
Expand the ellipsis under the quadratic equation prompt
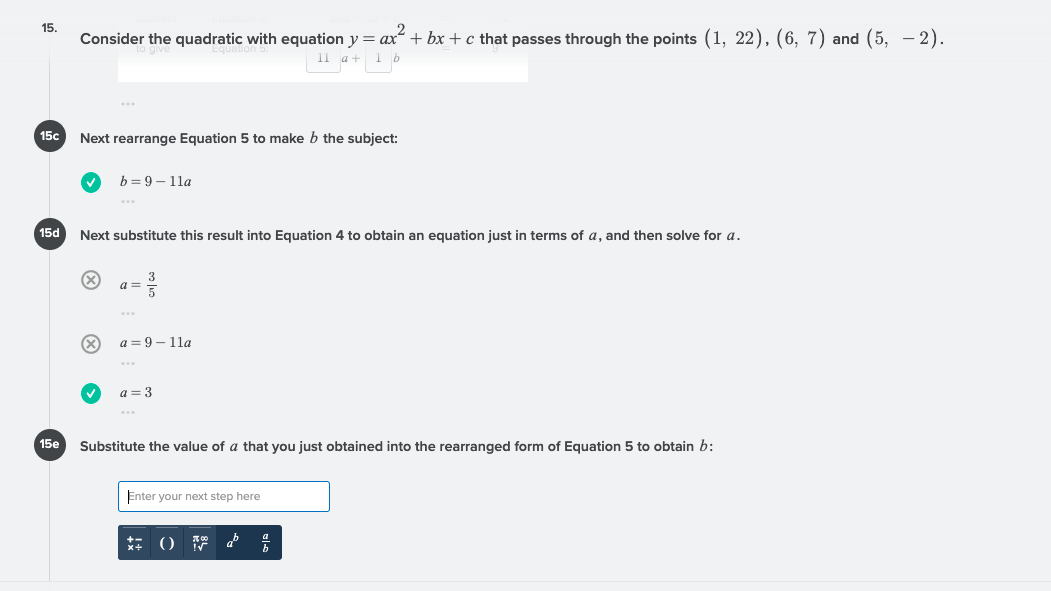[x=127, y=104]
